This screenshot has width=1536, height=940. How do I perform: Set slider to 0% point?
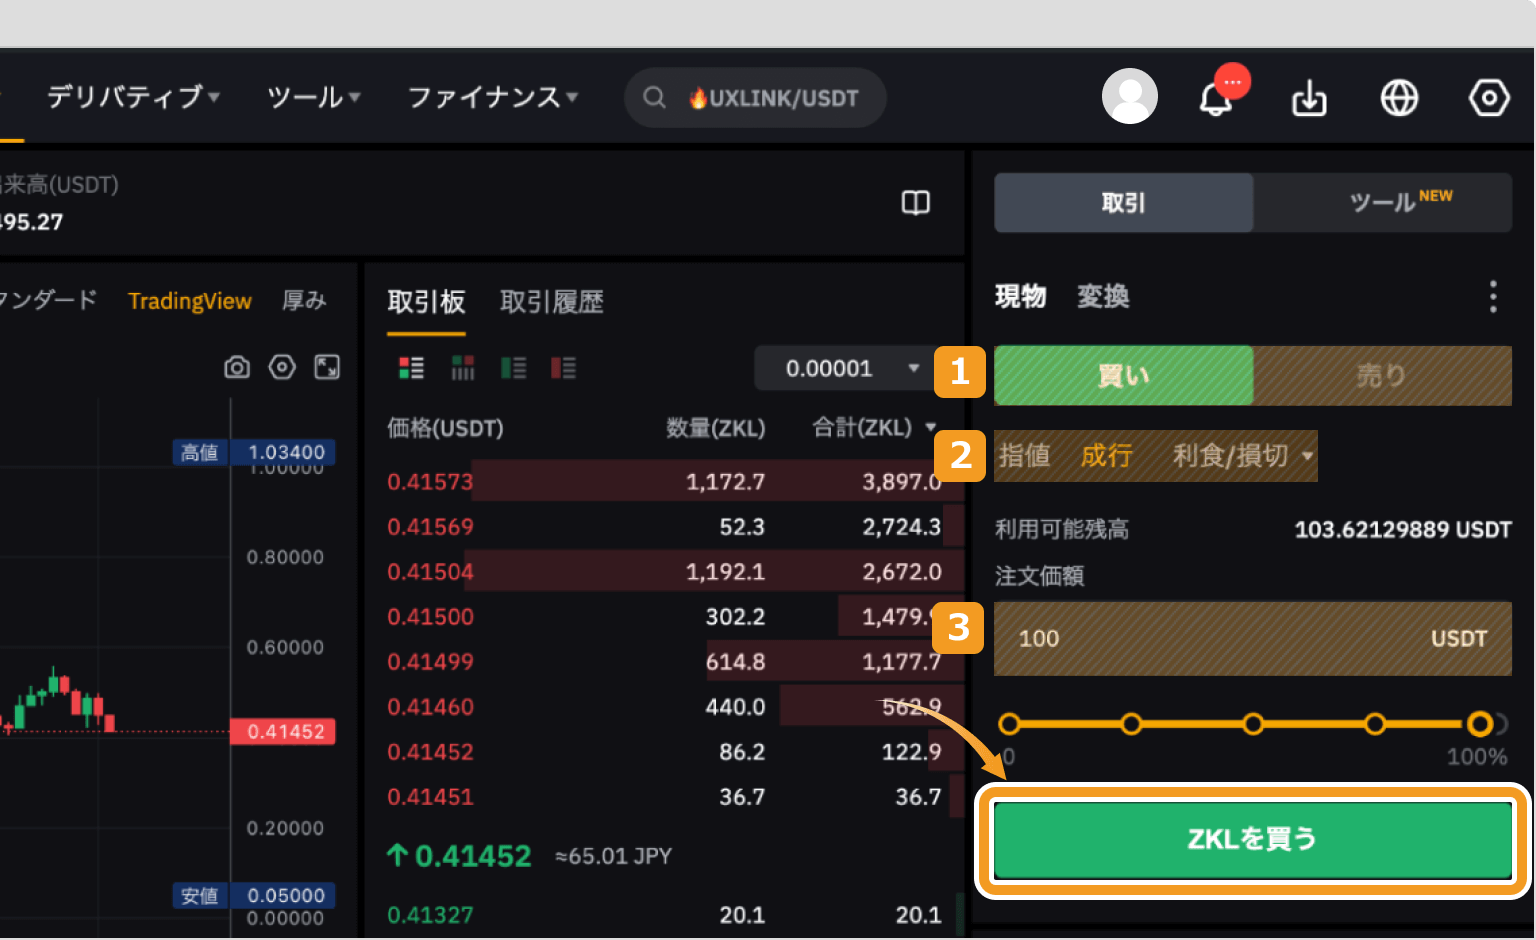pyautogui.click(x=1009, y=724)
